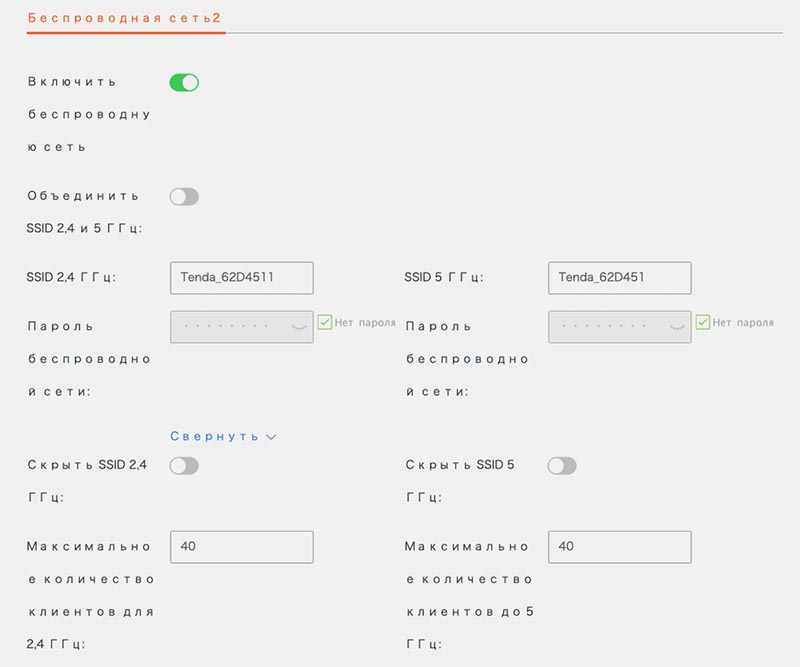The image size is (800, 667).
Task: Click the 'Объединить SSID 2,4 и 5 ГГц:' label
Action: tap(85, 212)
